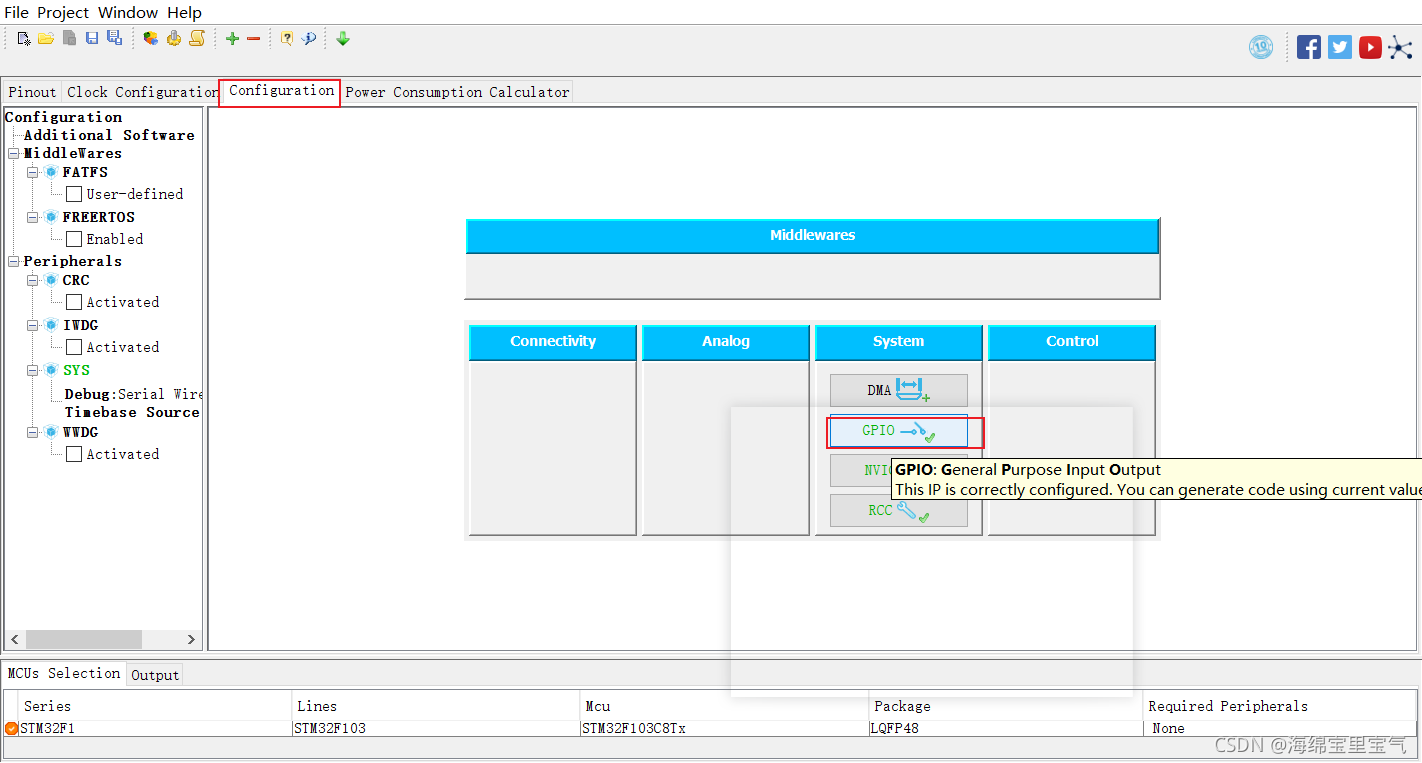Collapse the WWDG tree node
This screenshot has height=763, width=1422.
coord(32,432)
